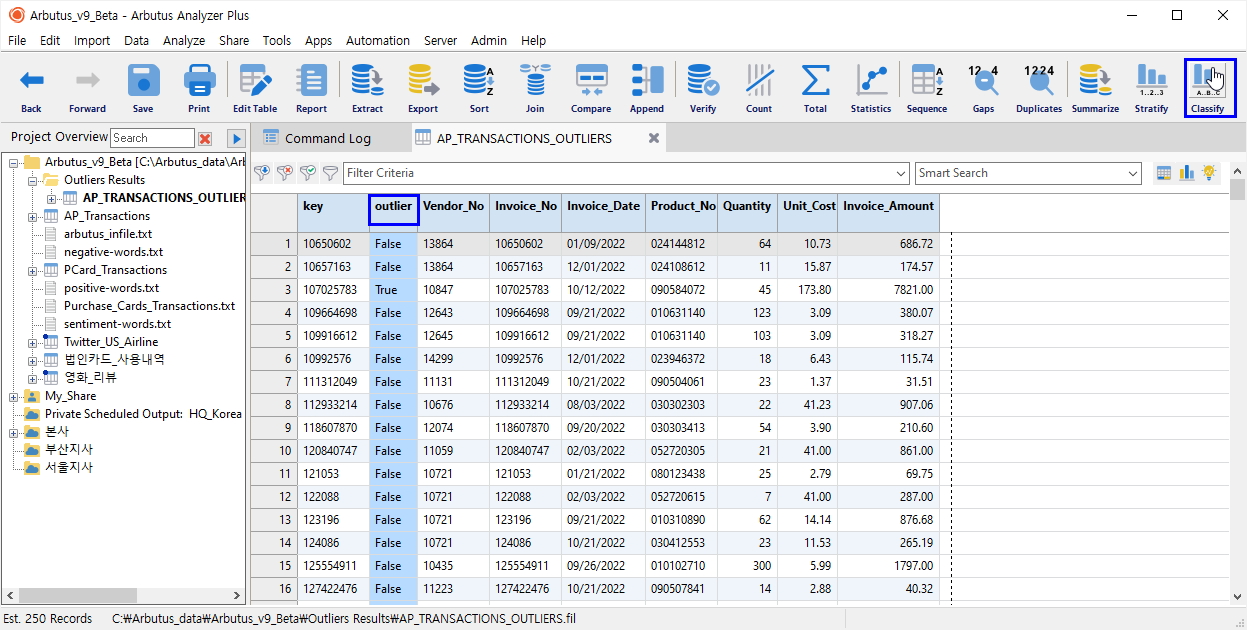Expand the 본사 cloud folder node
This screenshot has height=630, width=1247.
click(14, 432)
